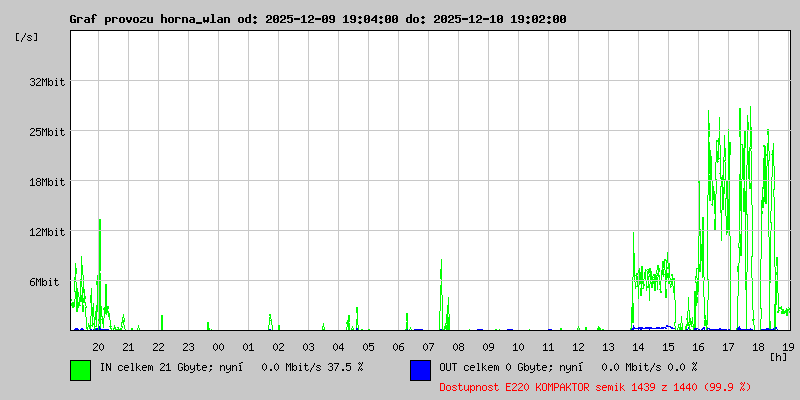The width and height of the screenshot is (800, 400).
Task: Click the '17' hour label on x-axis
Action: pos(728,347)
